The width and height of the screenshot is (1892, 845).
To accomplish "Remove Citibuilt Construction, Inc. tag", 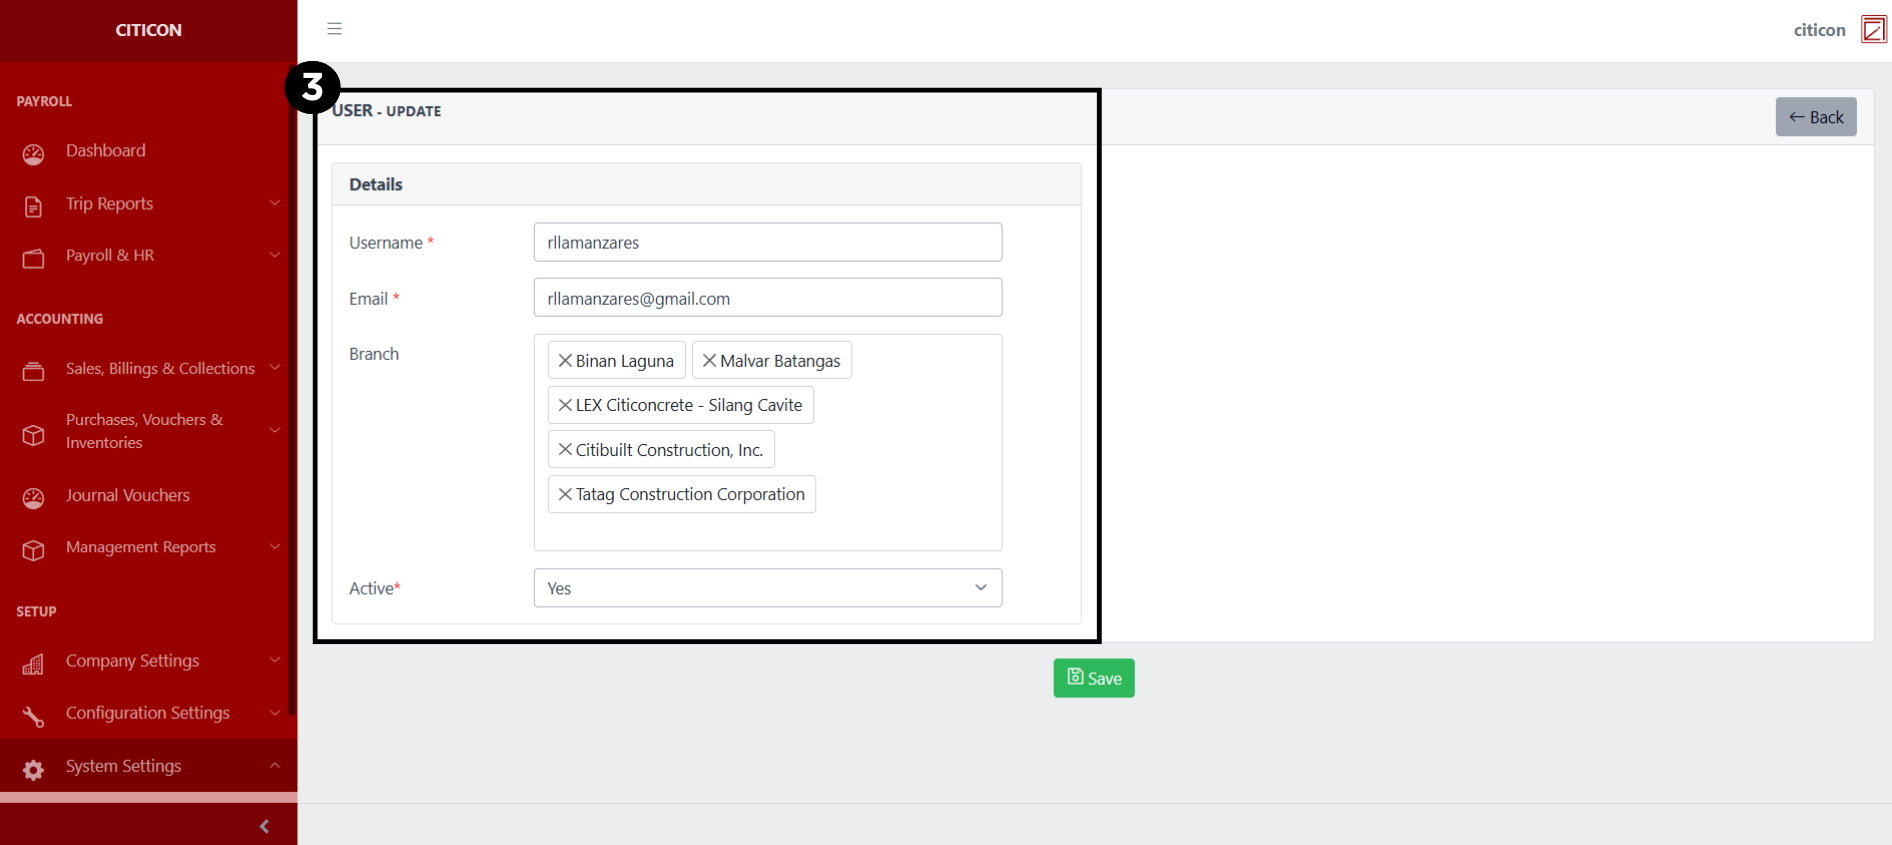I will [565, 450].
